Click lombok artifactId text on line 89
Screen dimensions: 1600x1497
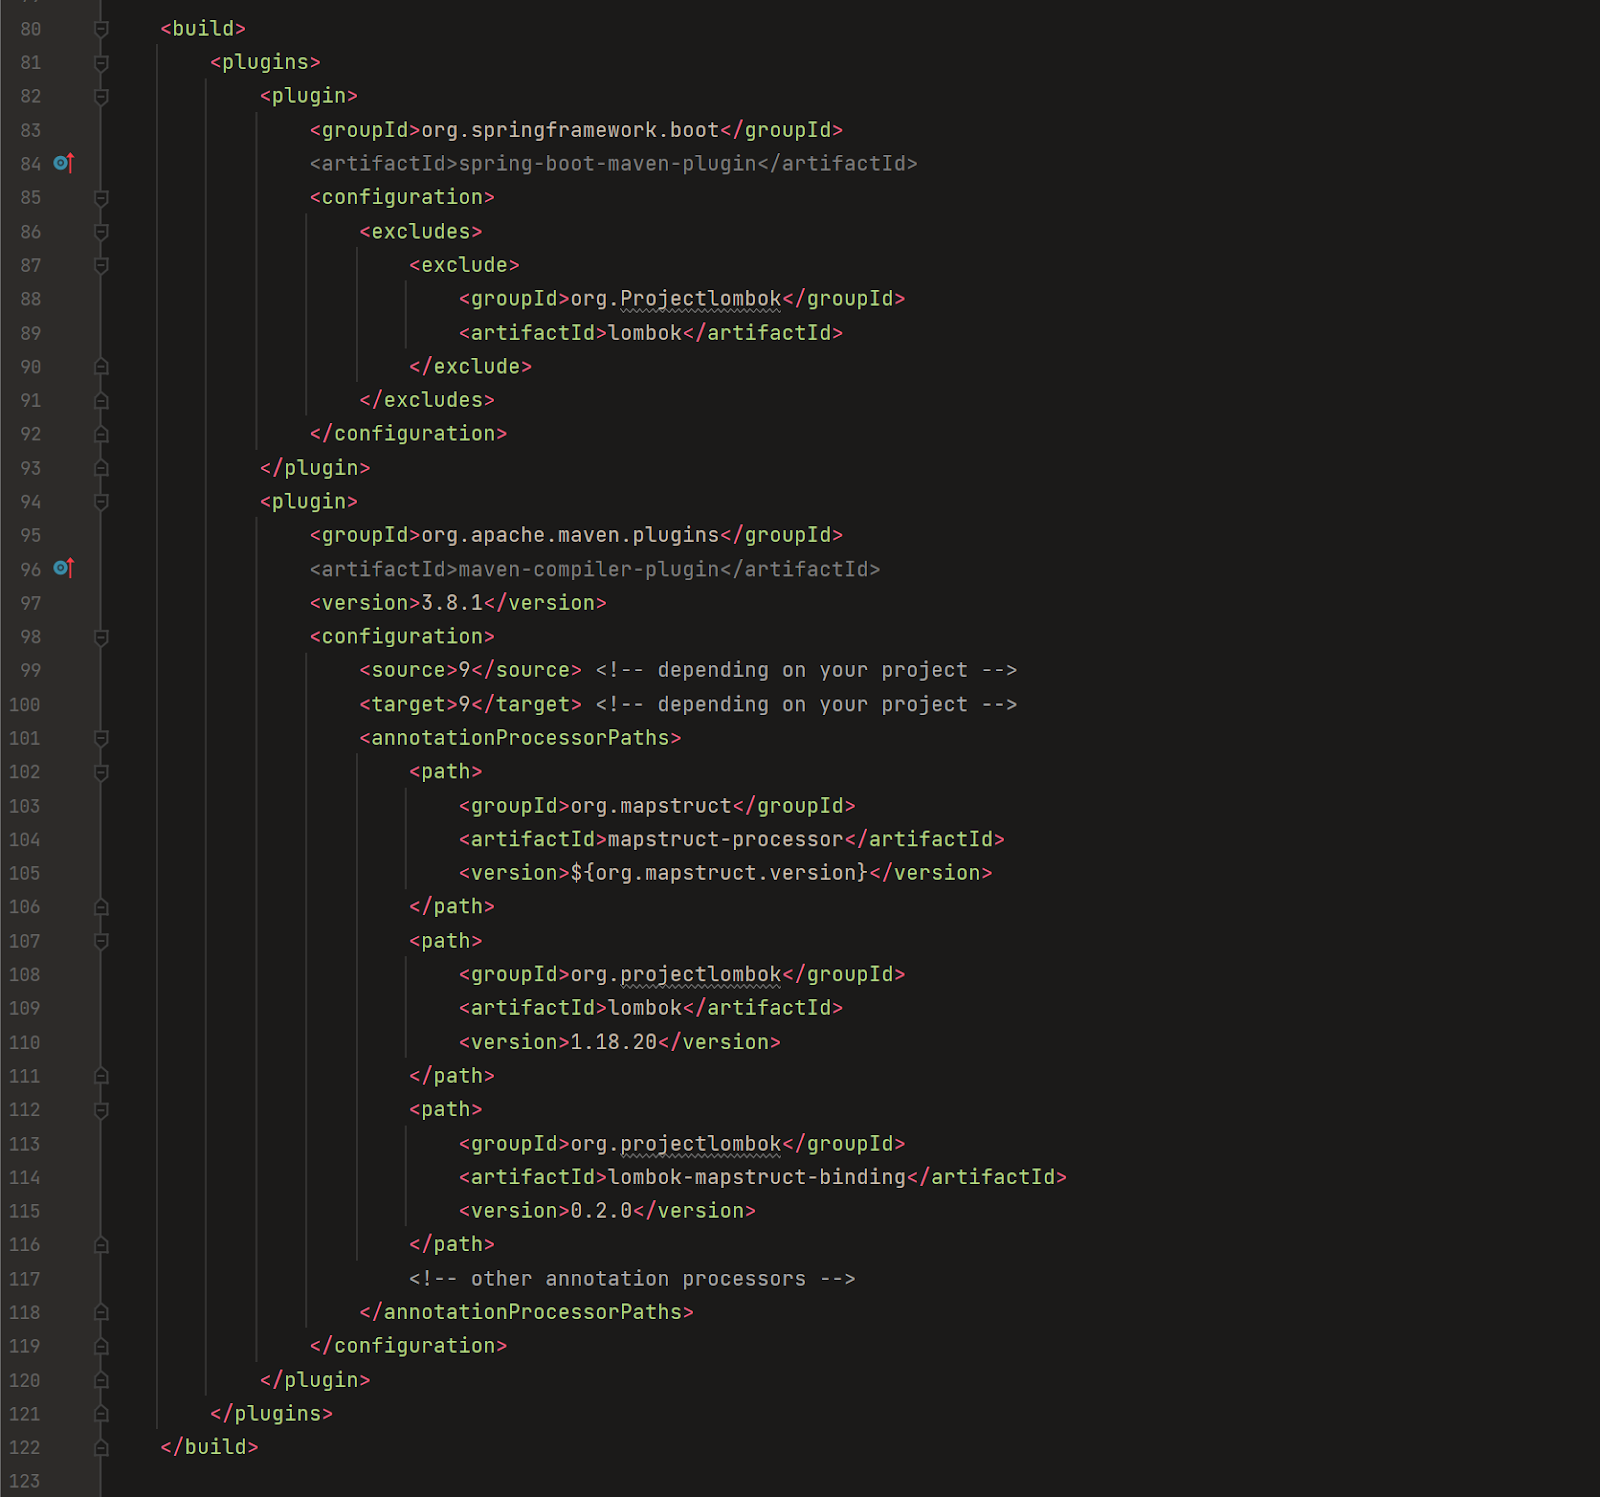click(x=645, y=332)
